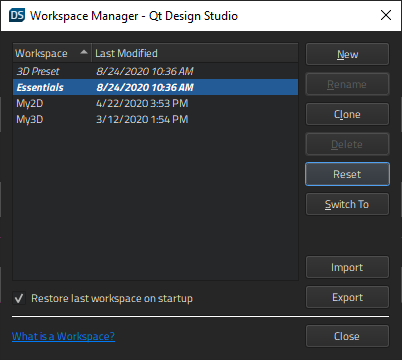The image size is (402, 360).
Task: Close the dialog using the Close button
Action: click(x=347, y=336)
